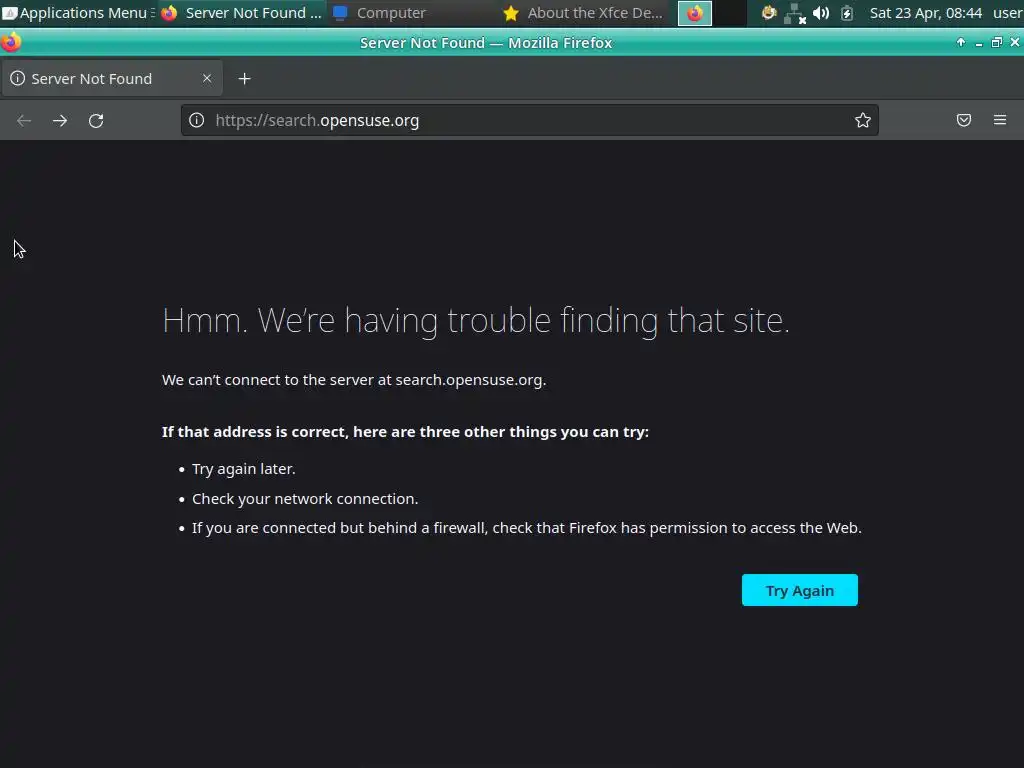
Task: Open Firefox window menu icon in titlebar
Action: click(x=11, y=42)
